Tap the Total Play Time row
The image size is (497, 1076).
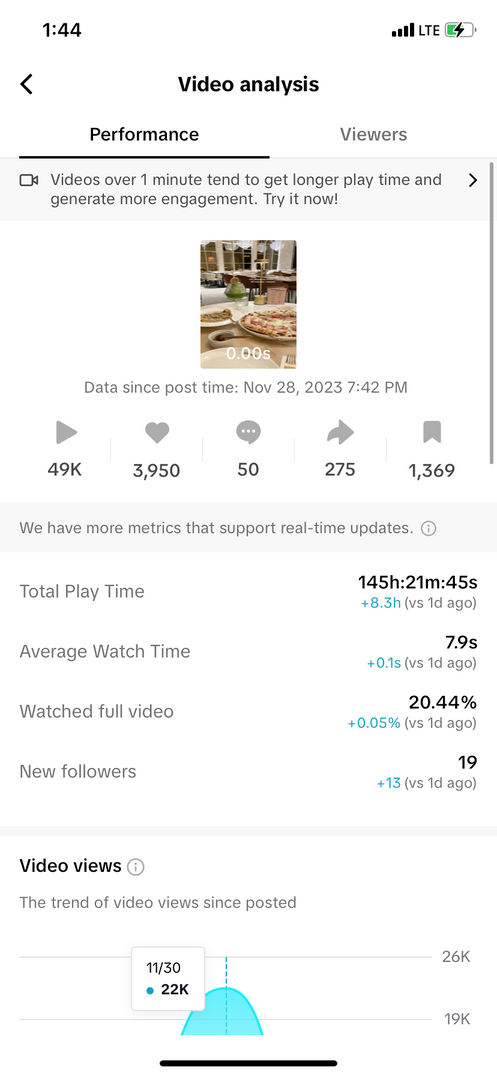click(248, 592)
